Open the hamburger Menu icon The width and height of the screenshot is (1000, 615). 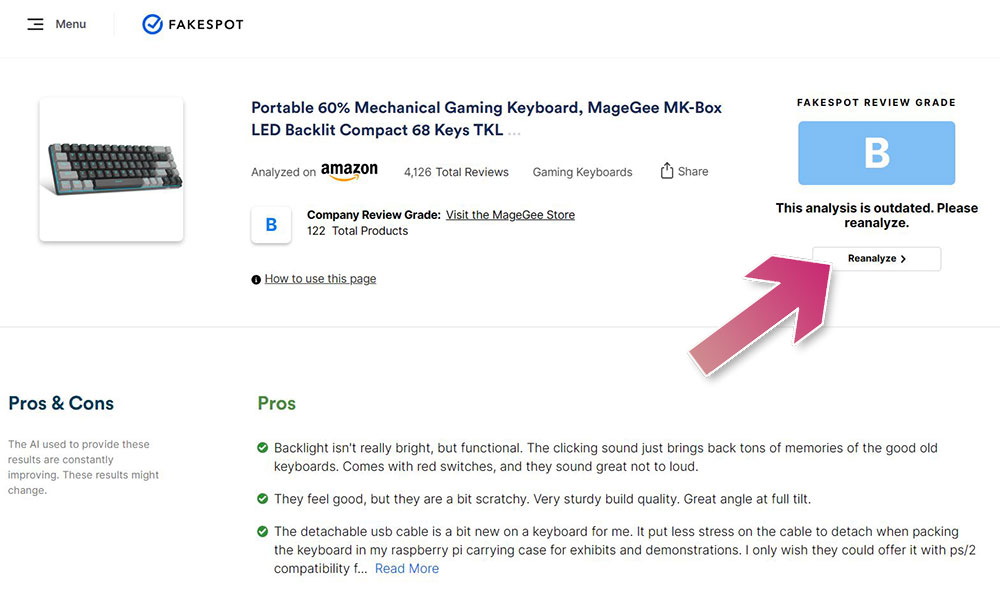click(x=35, y=24)
